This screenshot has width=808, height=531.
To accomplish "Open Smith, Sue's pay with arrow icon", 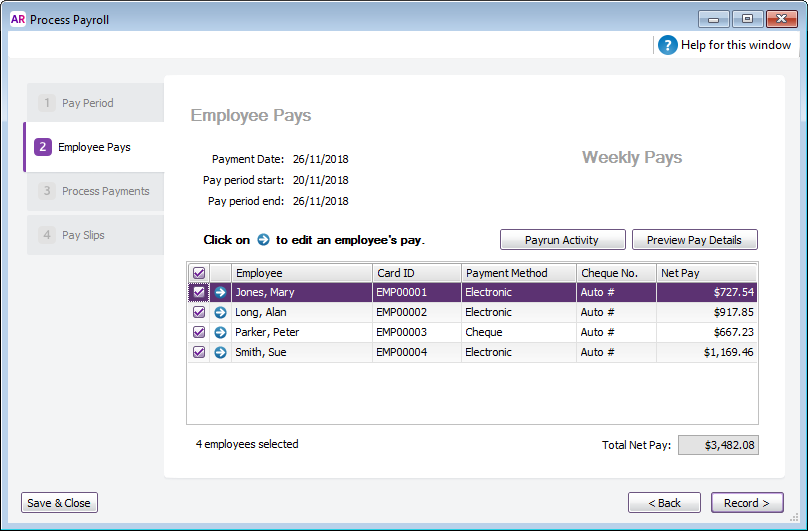I will tap(220, 352).
